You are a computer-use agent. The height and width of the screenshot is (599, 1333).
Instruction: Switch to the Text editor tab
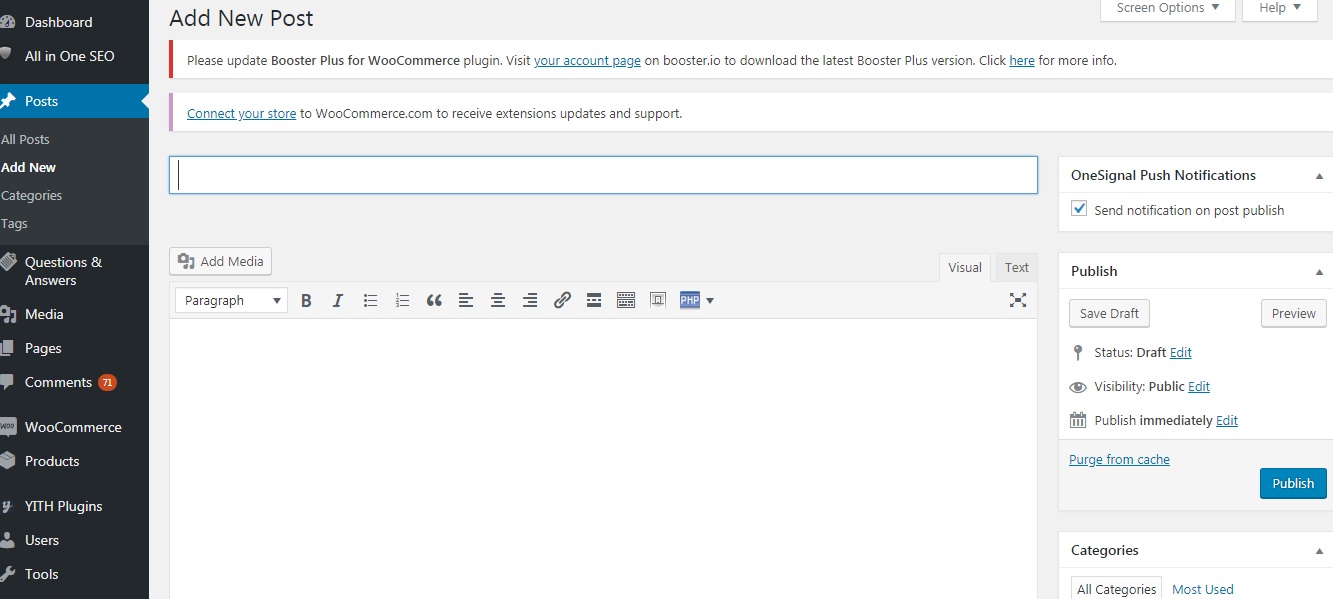click(x=1017, y=267)
